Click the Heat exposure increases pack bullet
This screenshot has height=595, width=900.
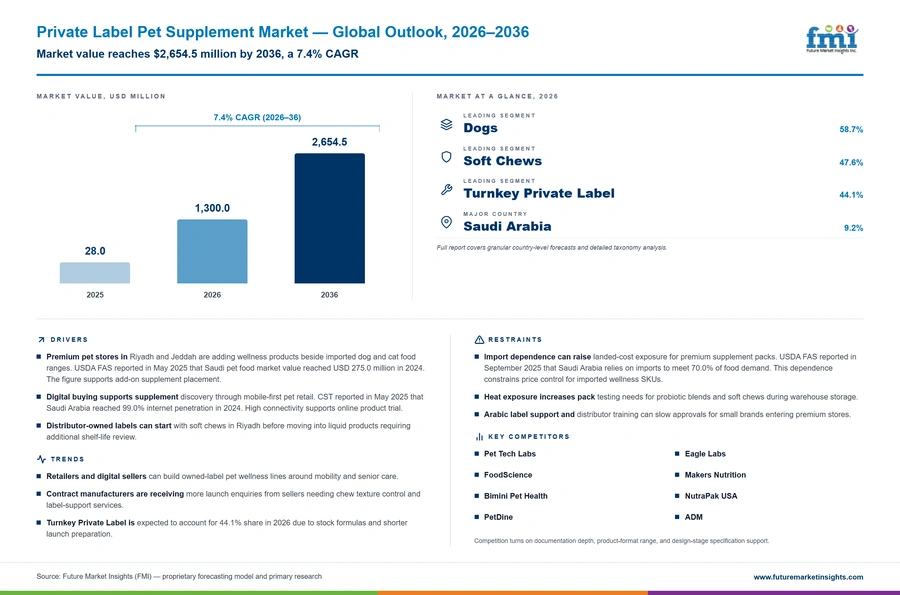tap(670, 397)
